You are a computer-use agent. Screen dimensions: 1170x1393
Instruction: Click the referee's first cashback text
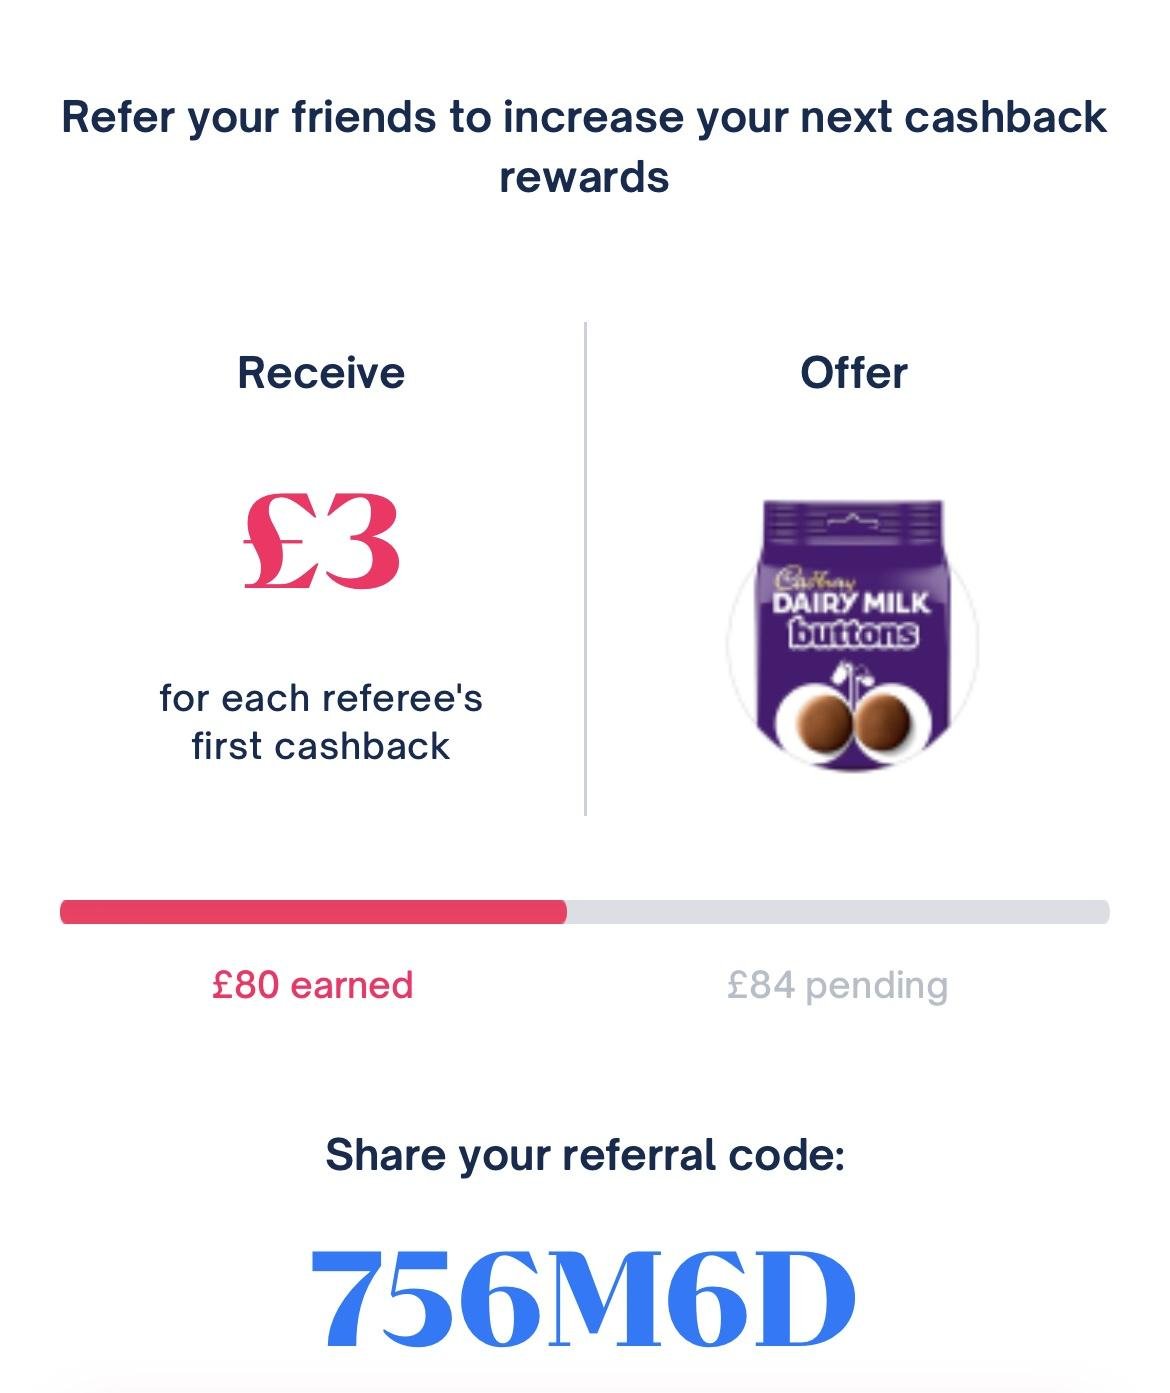321,722
